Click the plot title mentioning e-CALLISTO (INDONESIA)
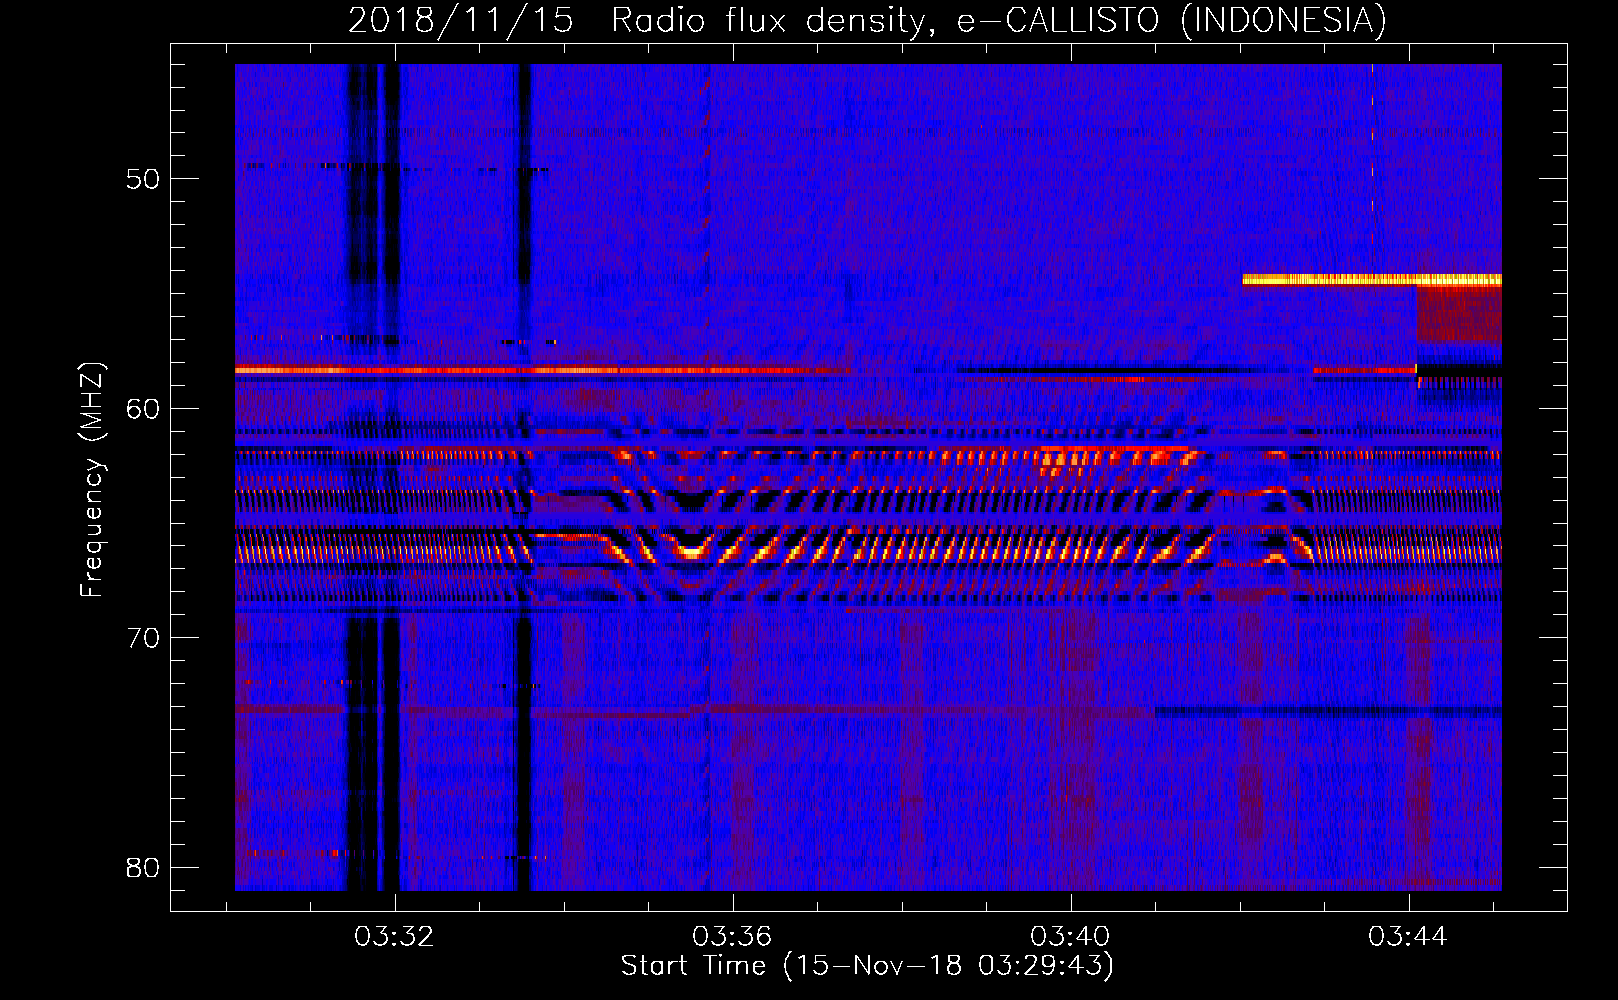This screenshot has width=1618, height=1000. coord(867,20)
